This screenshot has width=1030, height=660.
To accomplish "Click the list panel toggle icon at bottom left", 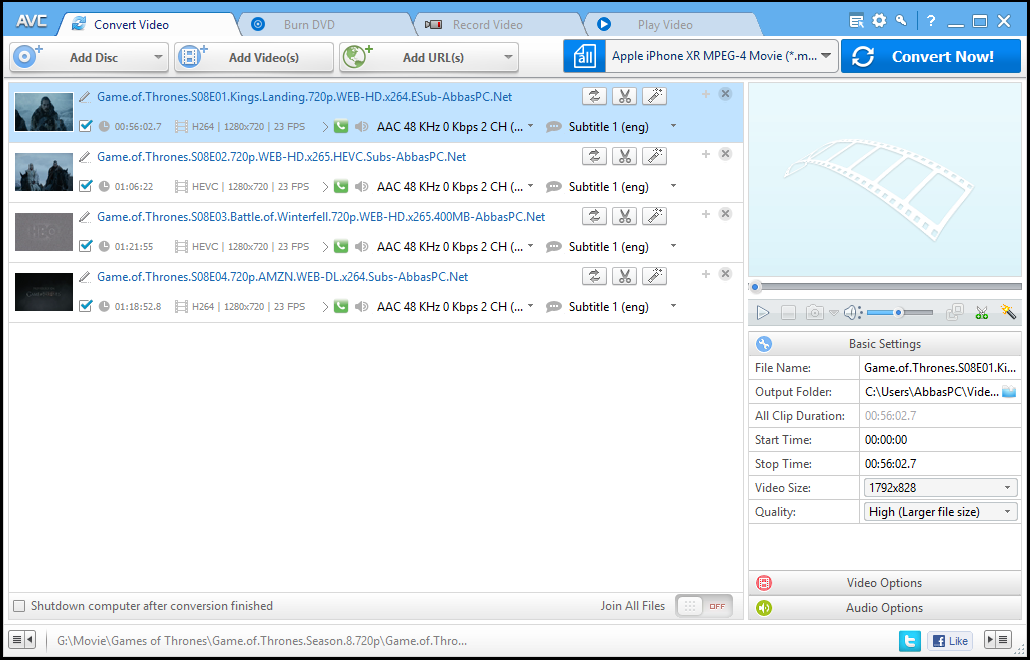I will click(x=22, y=640).
